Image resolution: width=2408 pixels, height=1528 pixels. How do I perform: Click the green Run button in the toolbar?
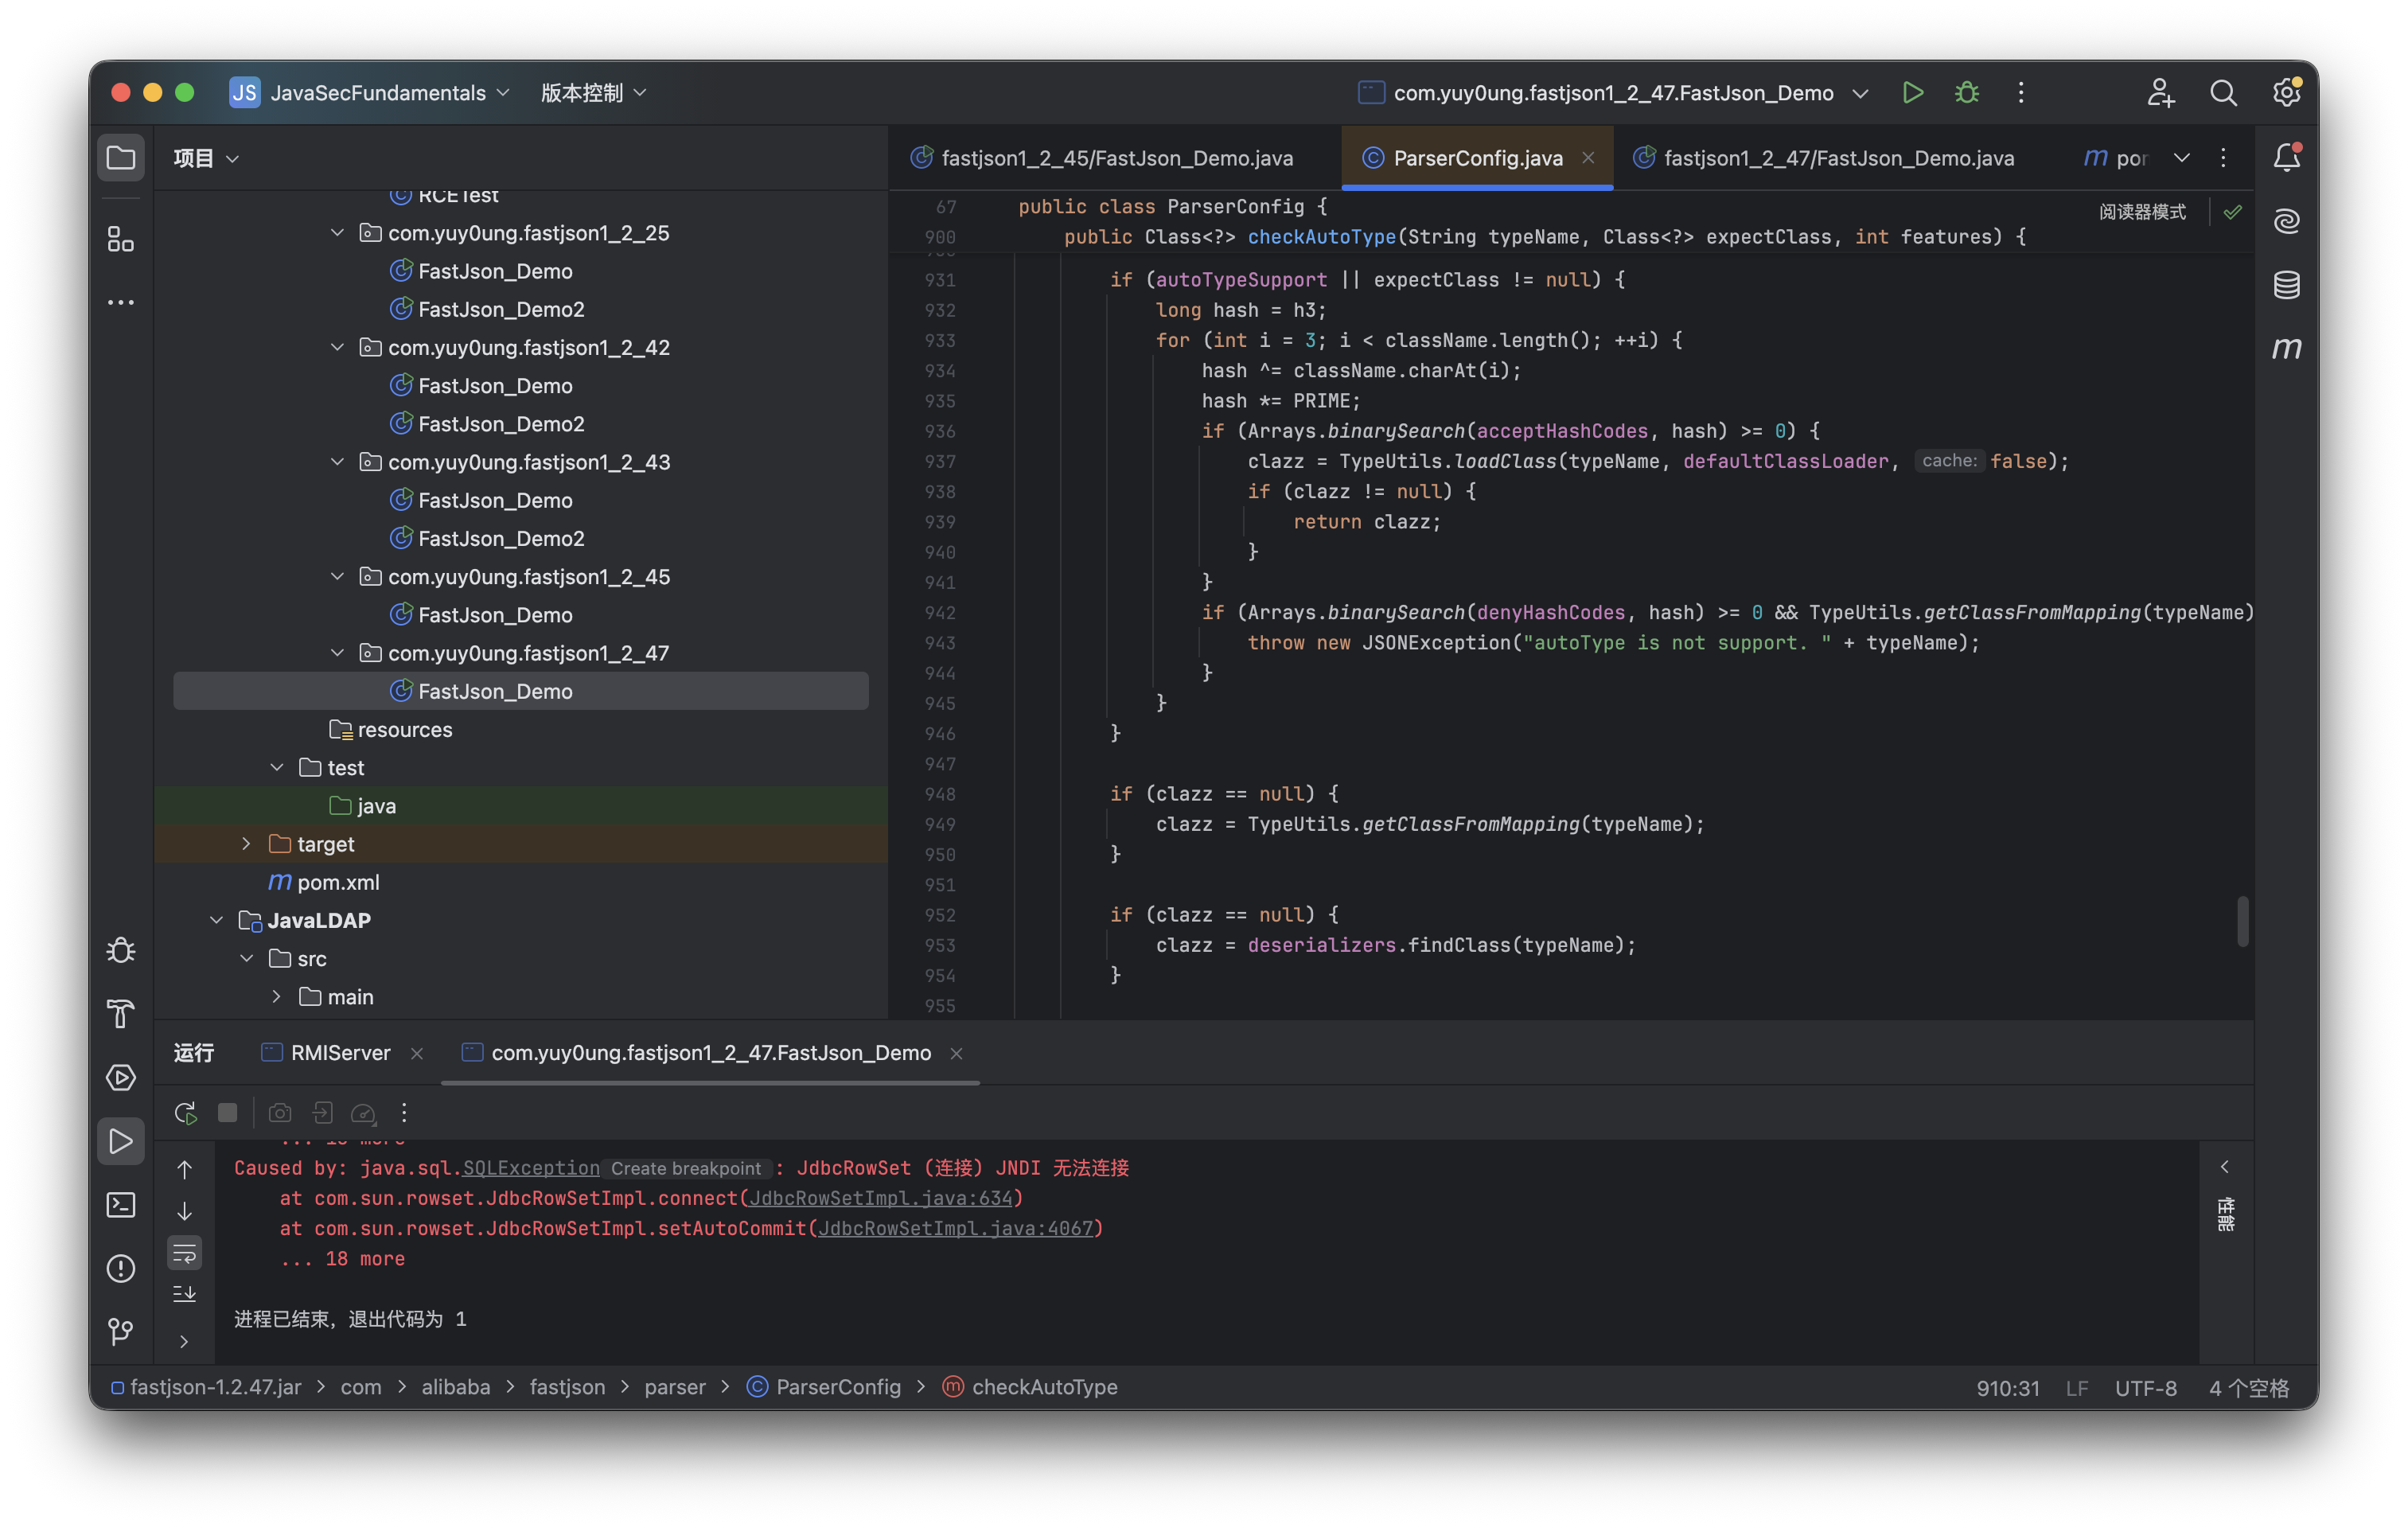pyautogui.click(x=1912, y=93)
